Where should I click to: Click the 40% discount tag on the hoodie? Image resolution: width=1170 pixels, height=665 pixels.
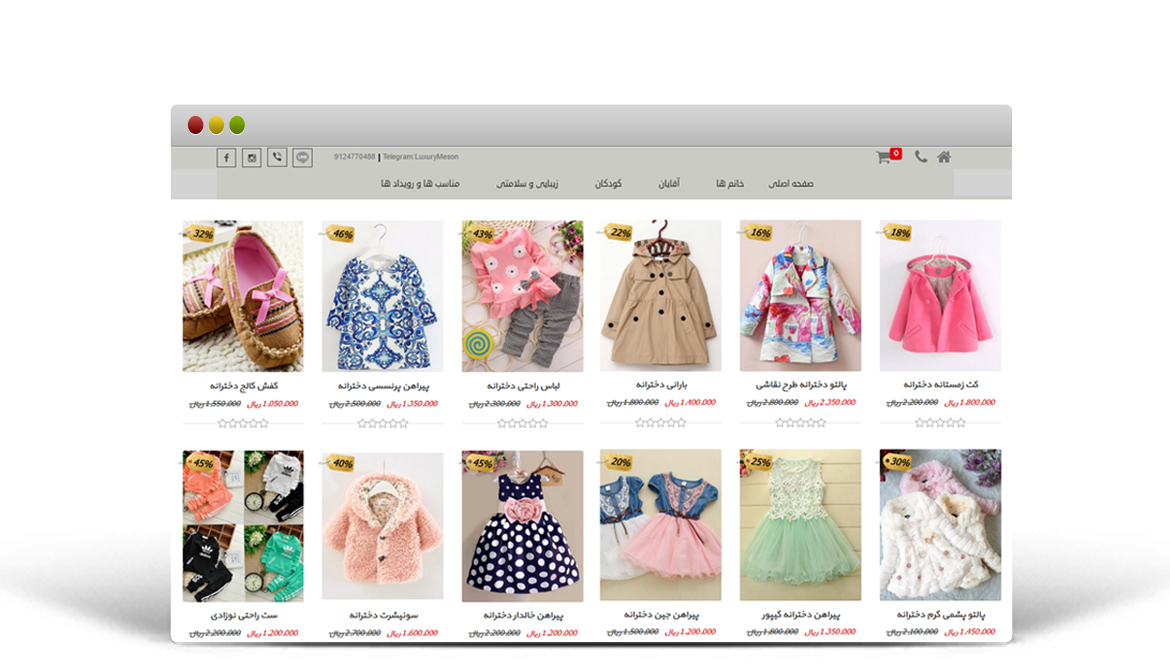pyautogui.click(x=340, y=463)
